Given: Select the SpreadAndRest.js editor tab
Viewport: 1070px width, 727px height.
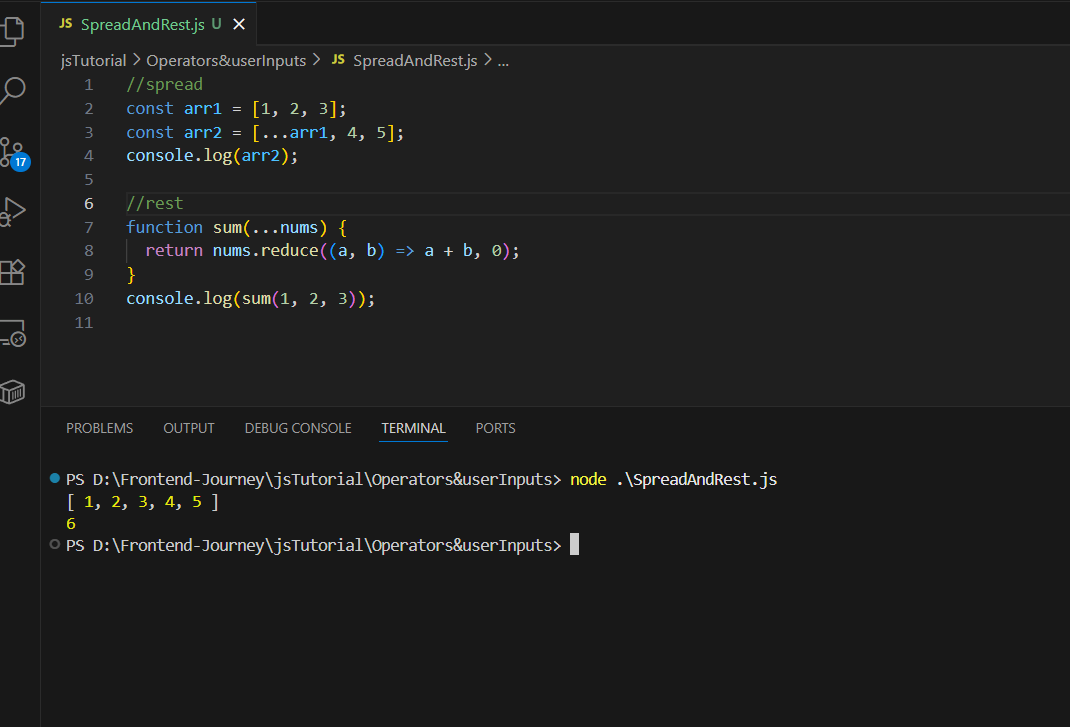Looking at the screenshot, I should [x=148, y=25].
